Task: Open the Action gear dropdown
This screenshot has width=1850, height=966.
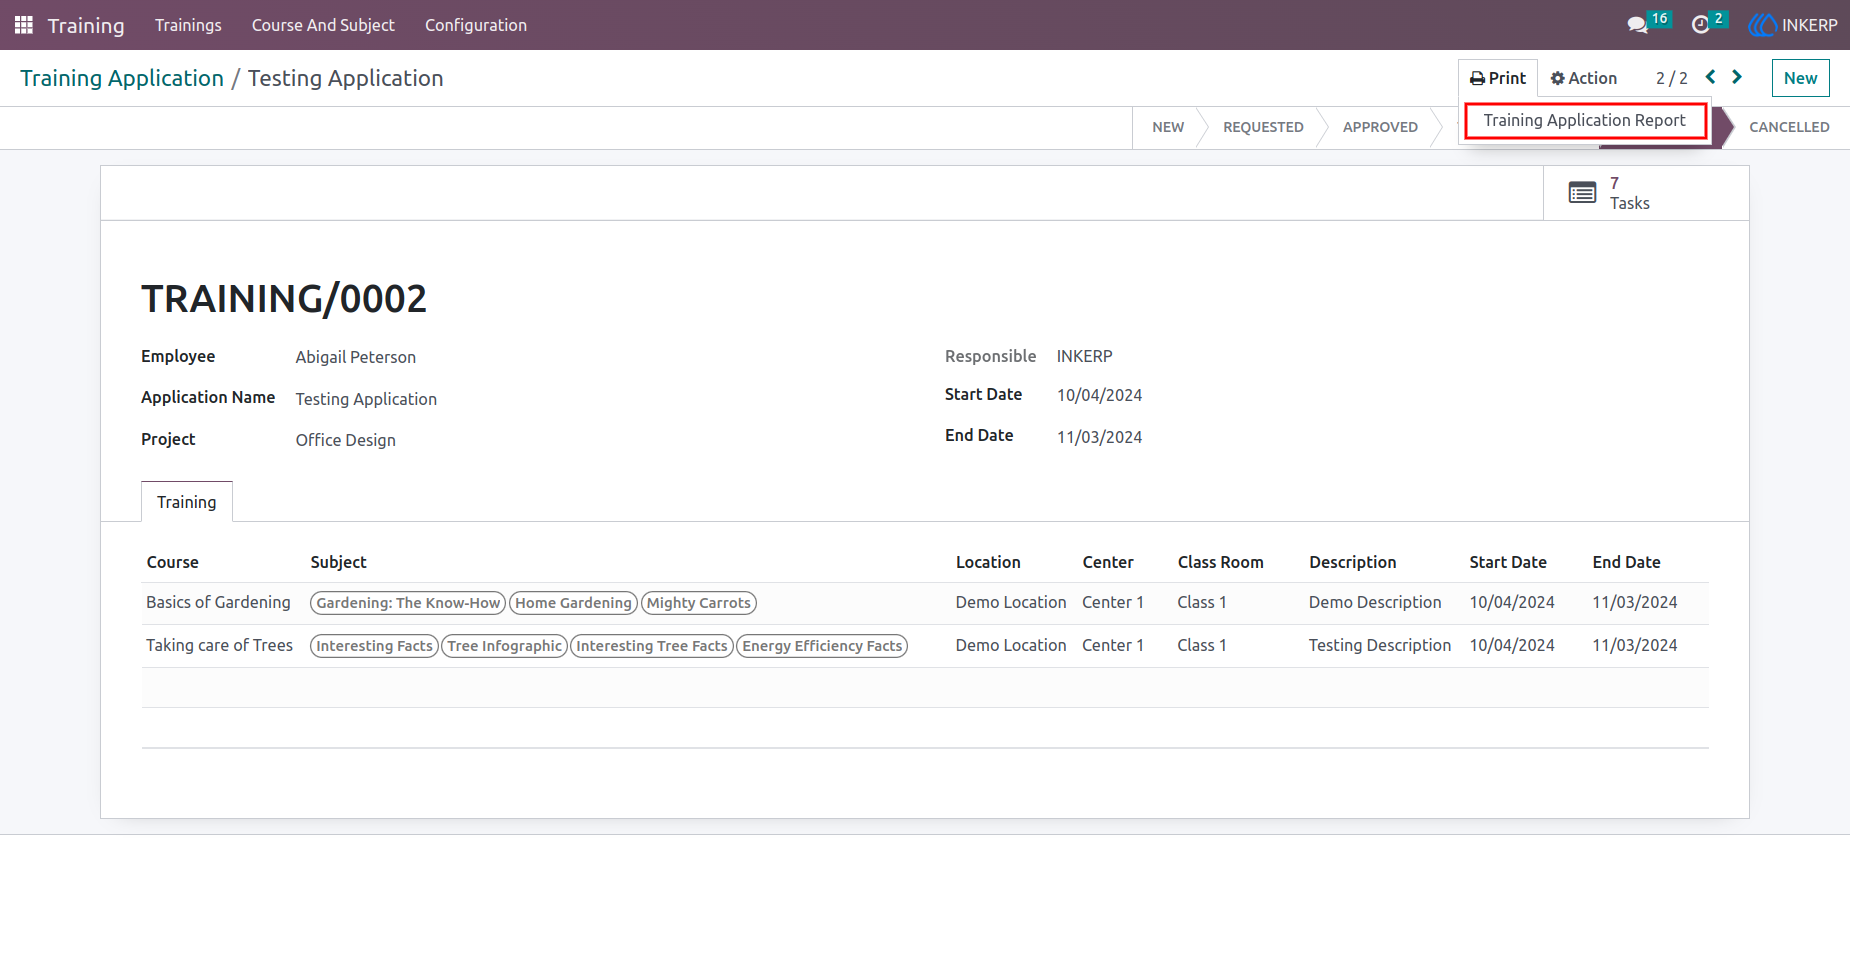Action: 1584,78
